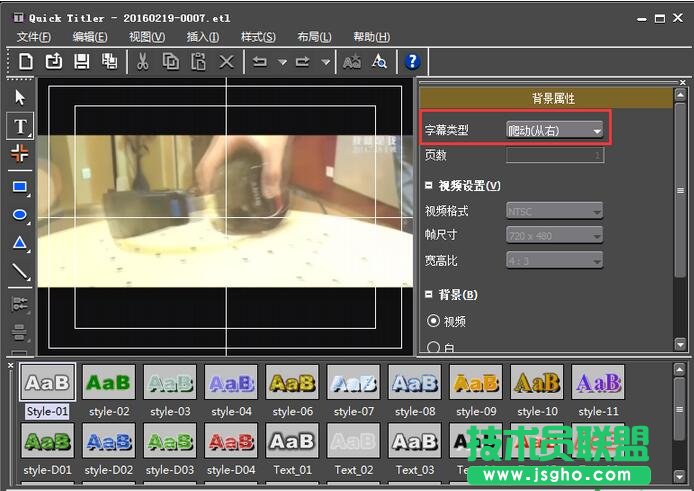The width and height of the screenshot is (694, 491).
Task: Select the Line drawing tool
Action: (x=20, y=271)
